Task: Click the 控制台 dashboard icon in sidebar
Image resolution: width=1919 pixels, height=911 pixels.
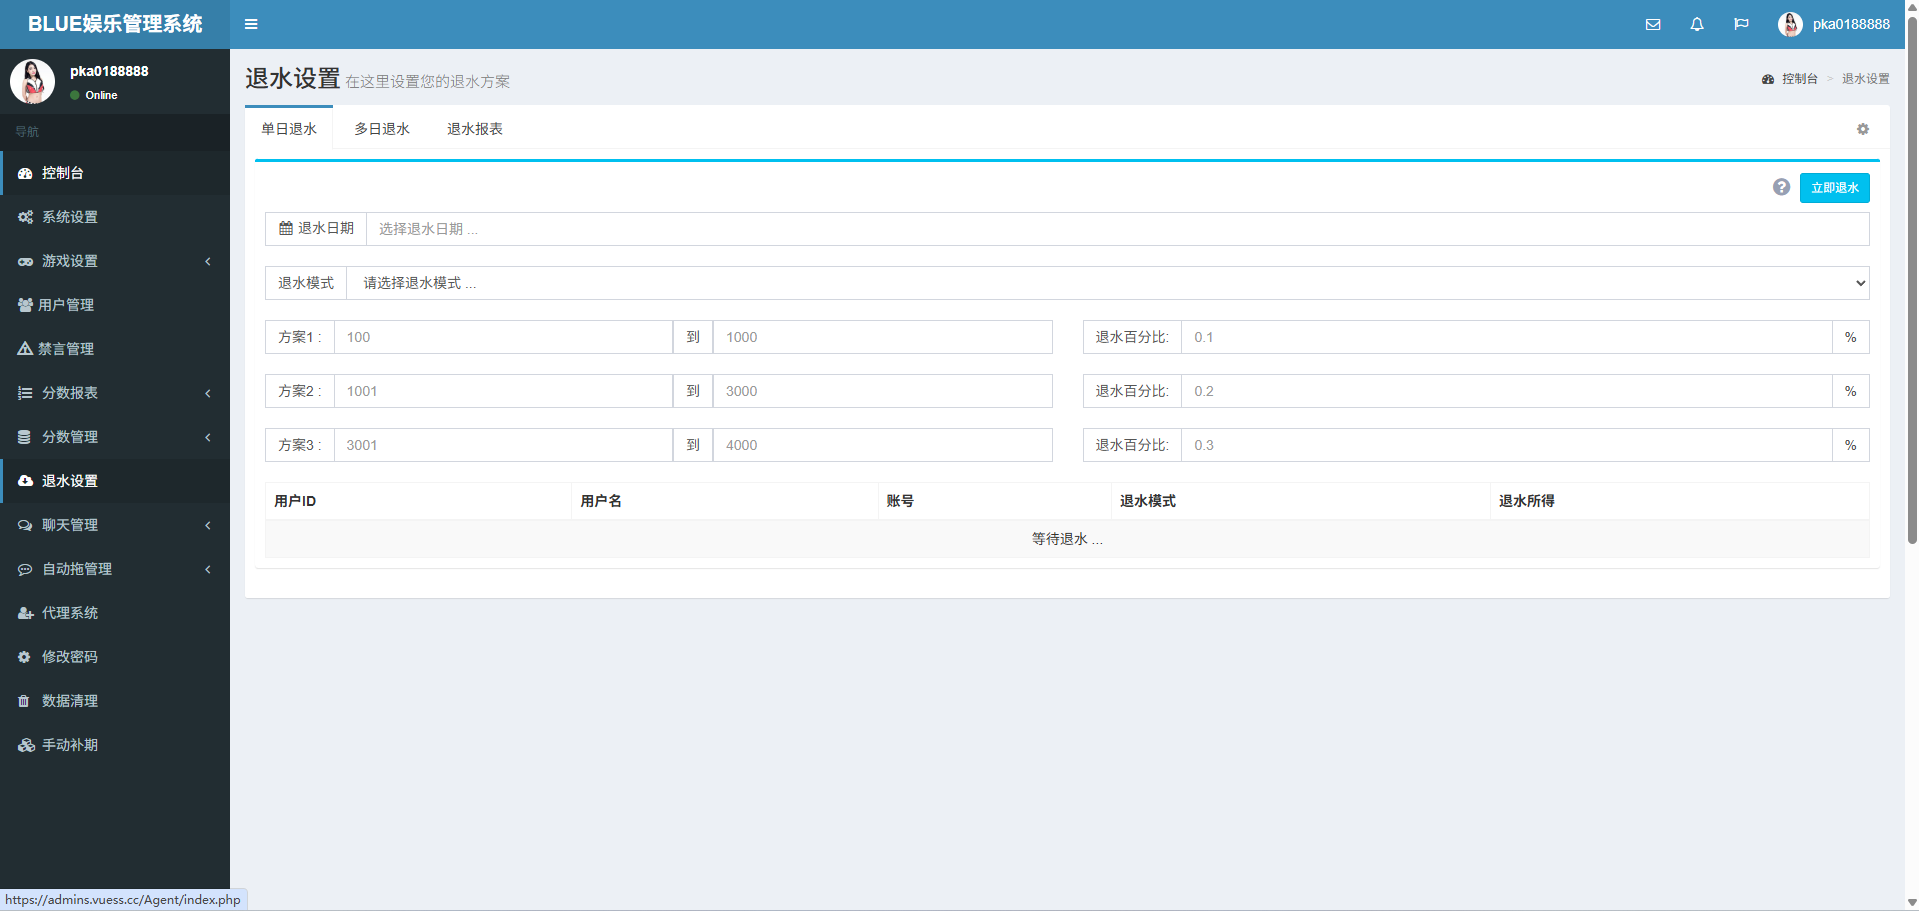Action: [25, 173]
